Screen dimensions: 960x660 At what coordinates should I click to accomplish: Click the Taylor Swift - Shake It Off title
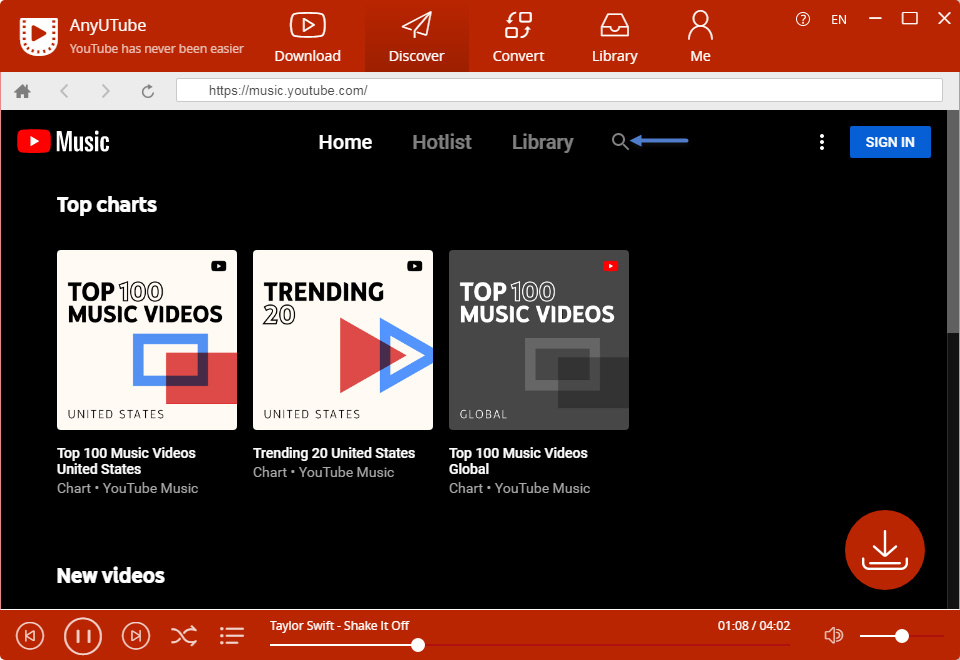click(x=339, y=626)
